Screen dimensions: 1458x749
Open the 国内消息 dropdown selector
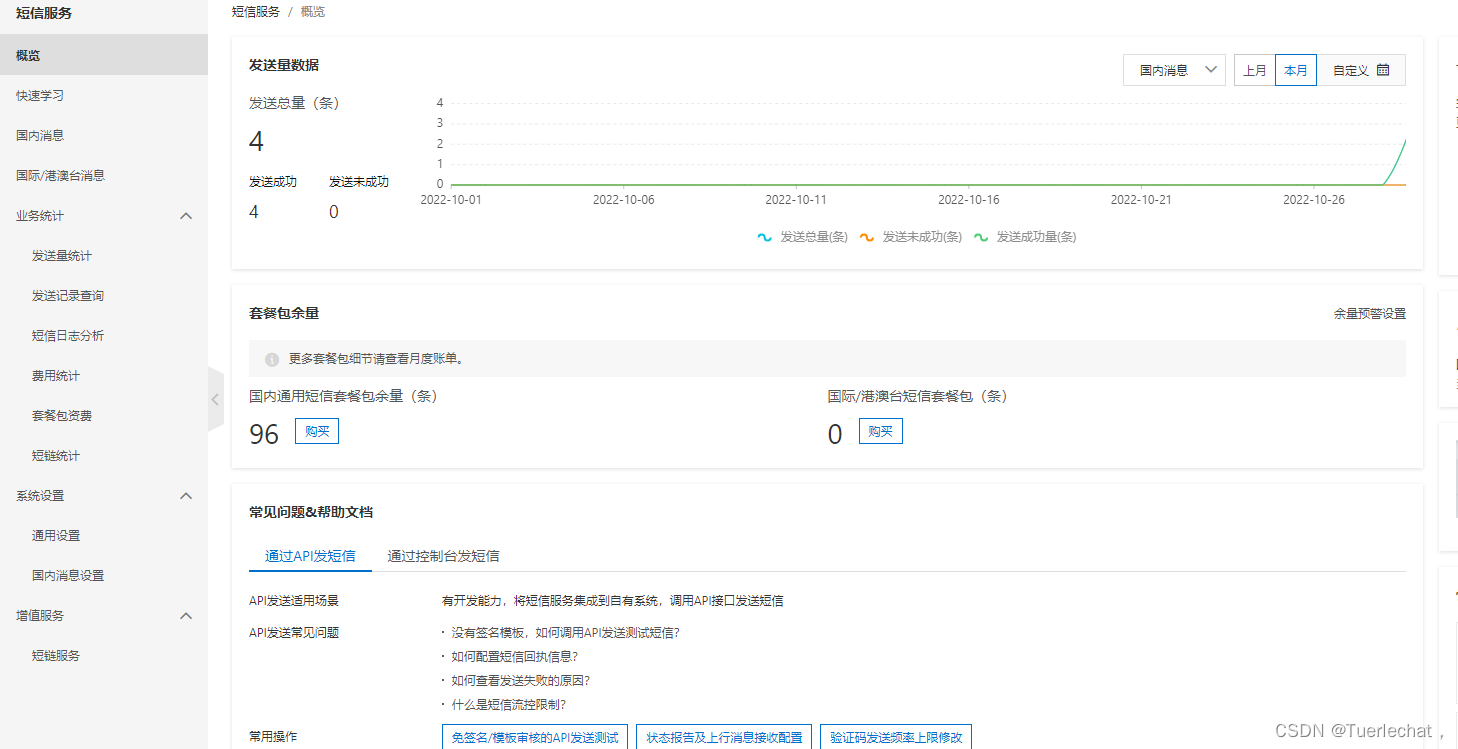coord(1174,70)
